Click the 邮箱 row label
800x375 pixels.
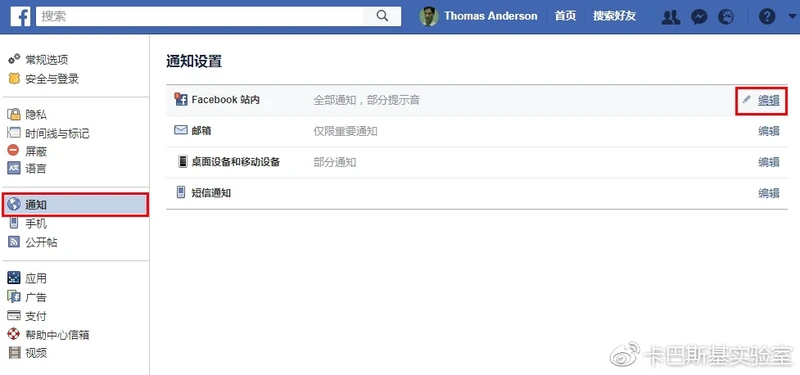[202, 131]
